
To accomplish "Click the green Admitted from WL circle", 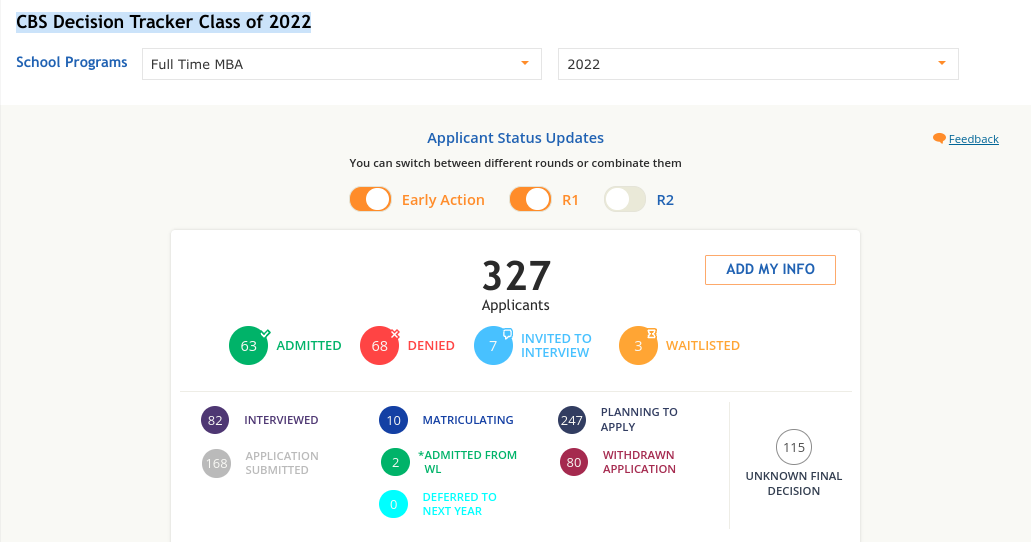I will pyautogui.click(x=395, y=462).
